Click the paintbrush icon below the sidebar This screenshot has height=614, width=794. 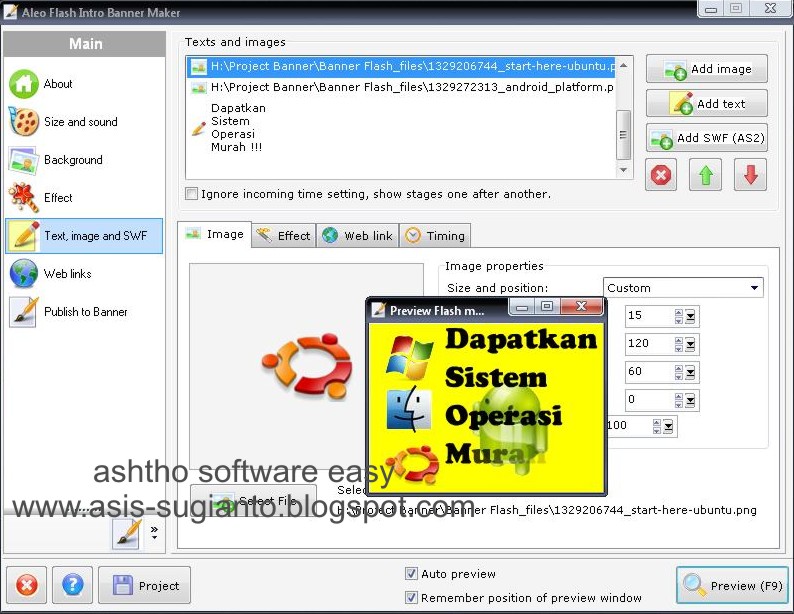[x=127, y=533]
